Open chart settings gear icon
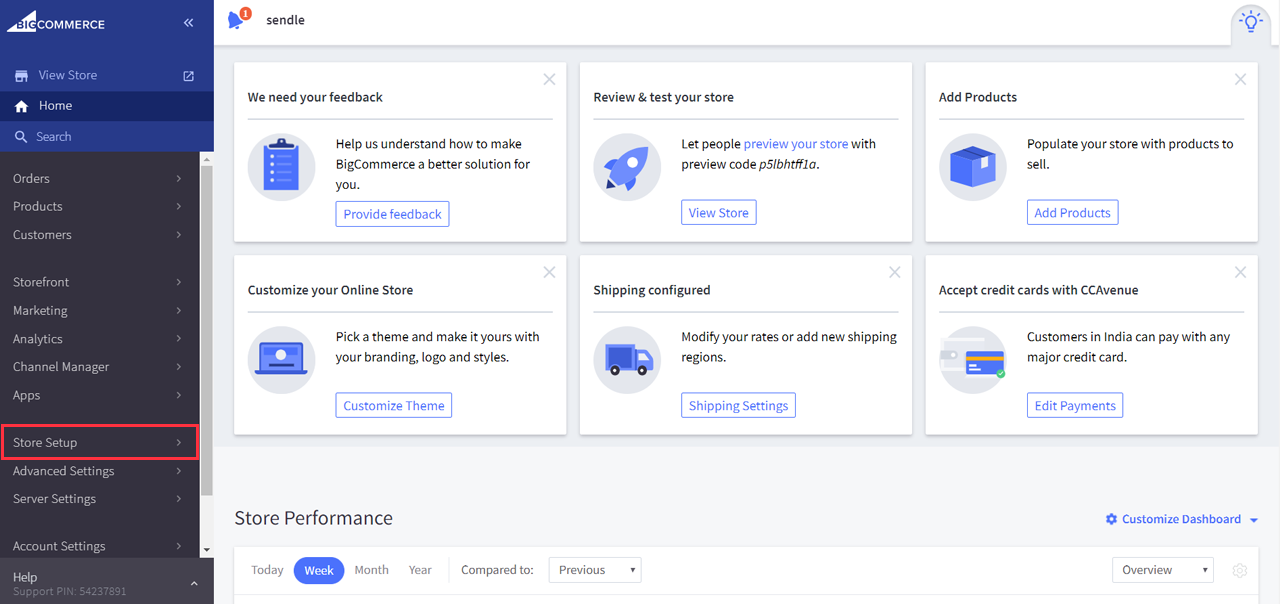This screenshot has width=1280, height=604. (x=1240, y=570)
